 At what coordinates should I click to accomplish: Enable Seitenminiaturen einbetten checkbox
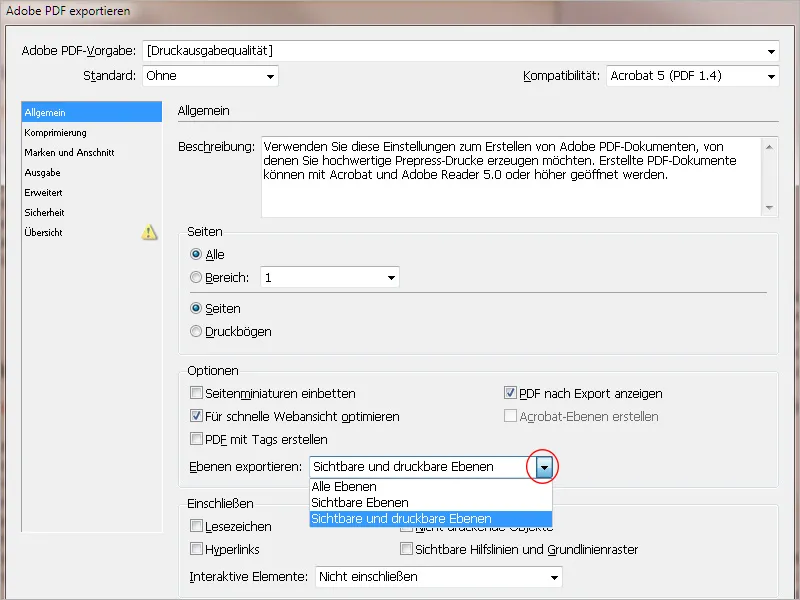pyautogui.click(x=196, y=393)
